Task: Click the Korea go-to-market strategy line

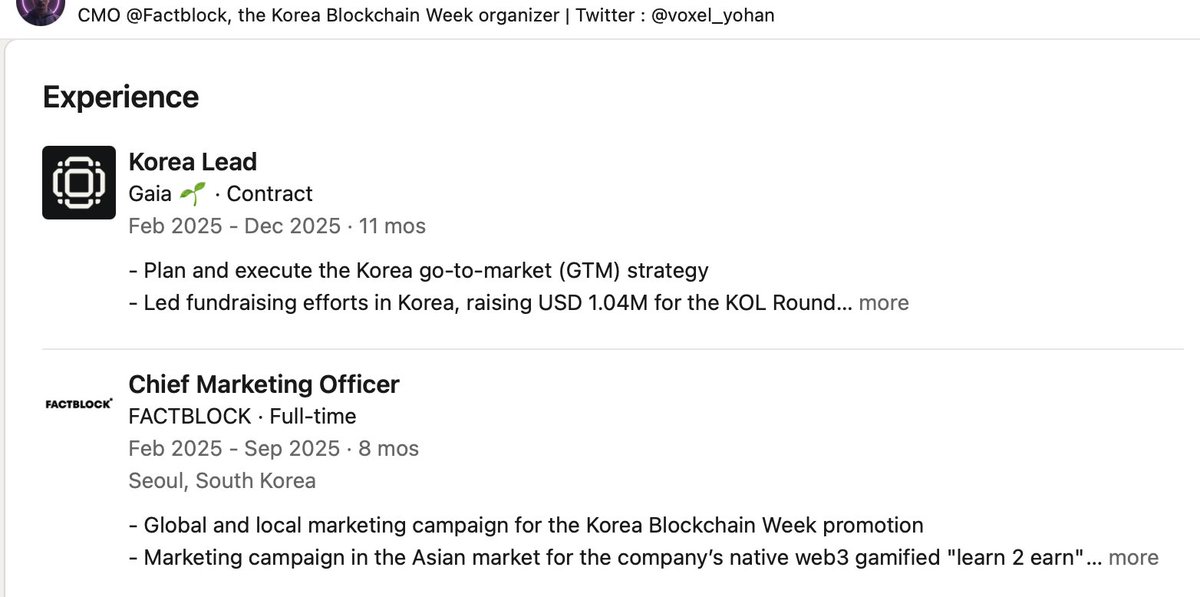Action: click(419, 270)
